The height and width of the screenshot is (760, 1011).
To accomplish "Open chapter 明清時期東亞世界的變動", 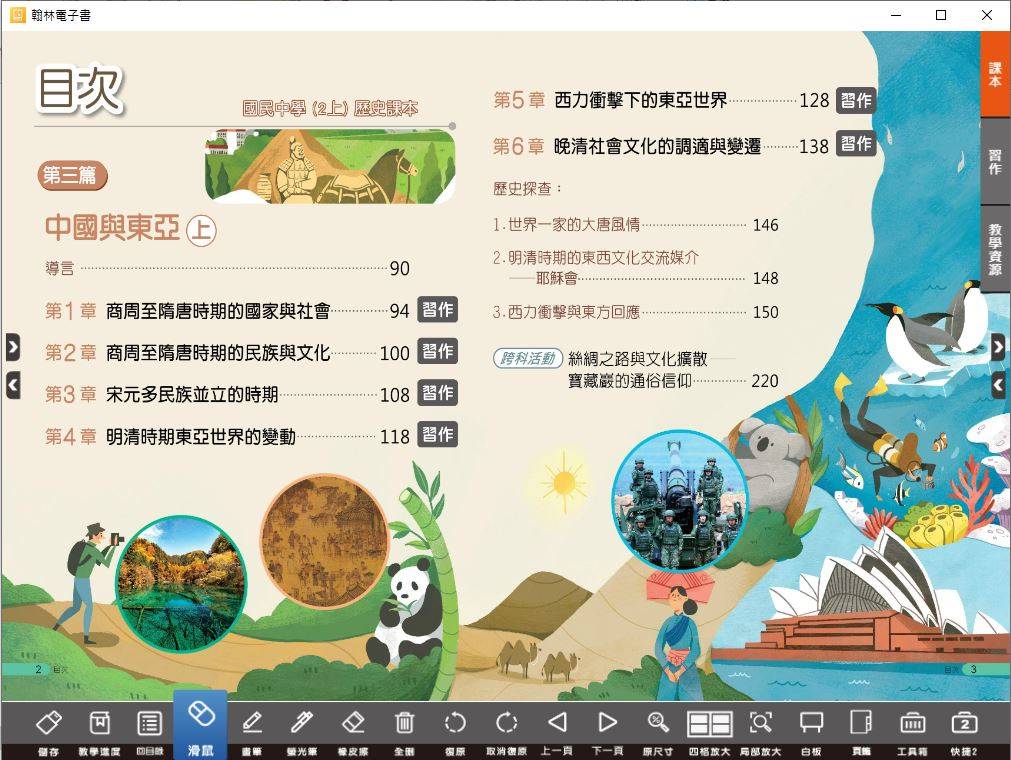I will tap(201, 436).
